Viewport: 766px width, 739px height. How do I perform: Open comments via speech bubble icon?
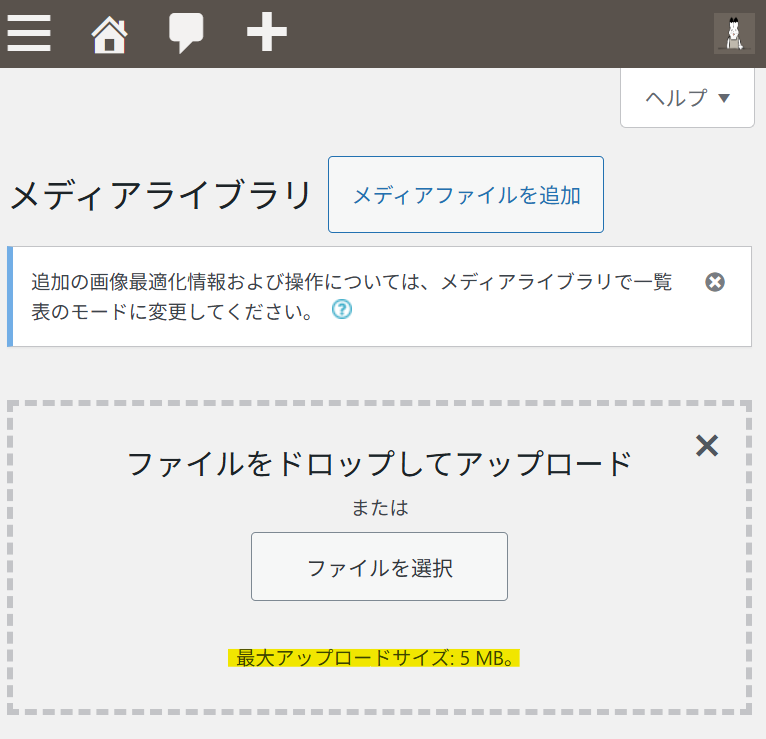[186, 34]
